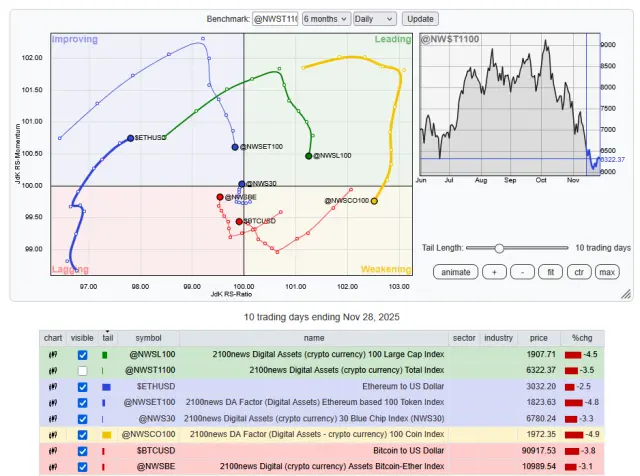Screen dimensions: 640x476
Task: Uncheck visibility for $ETHUSD
Action: click(82, 387)
